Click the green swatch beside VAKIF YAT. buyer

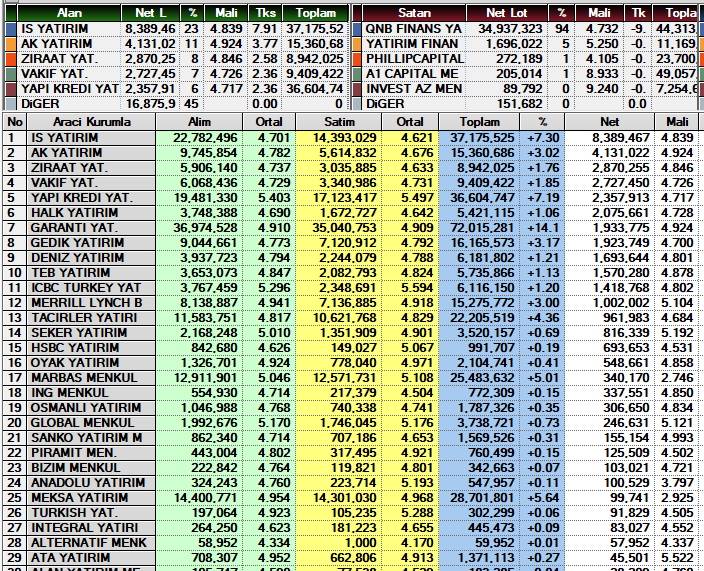(11, 74)
